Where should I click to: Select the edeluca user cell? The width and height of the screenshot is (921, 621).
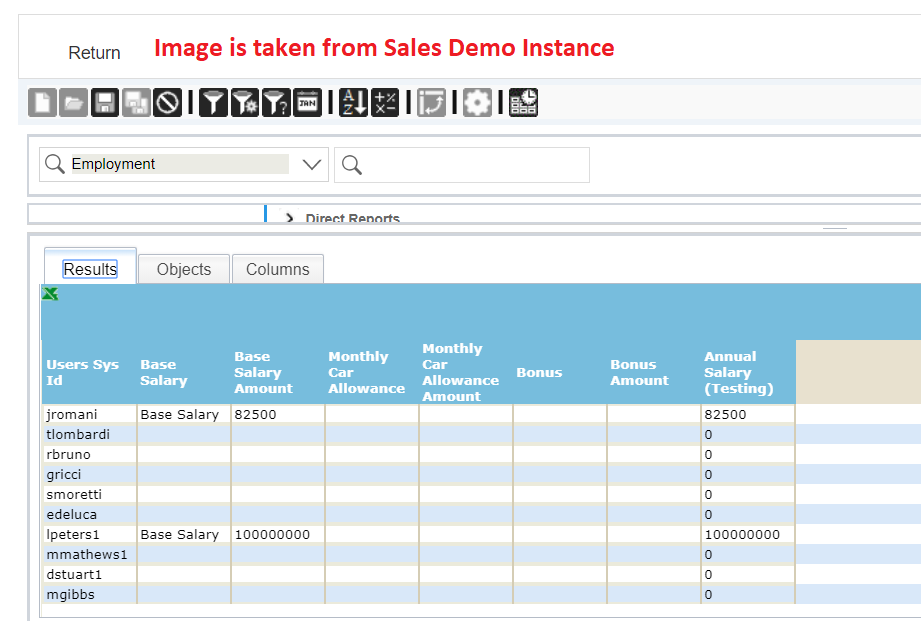click(89, 514)
